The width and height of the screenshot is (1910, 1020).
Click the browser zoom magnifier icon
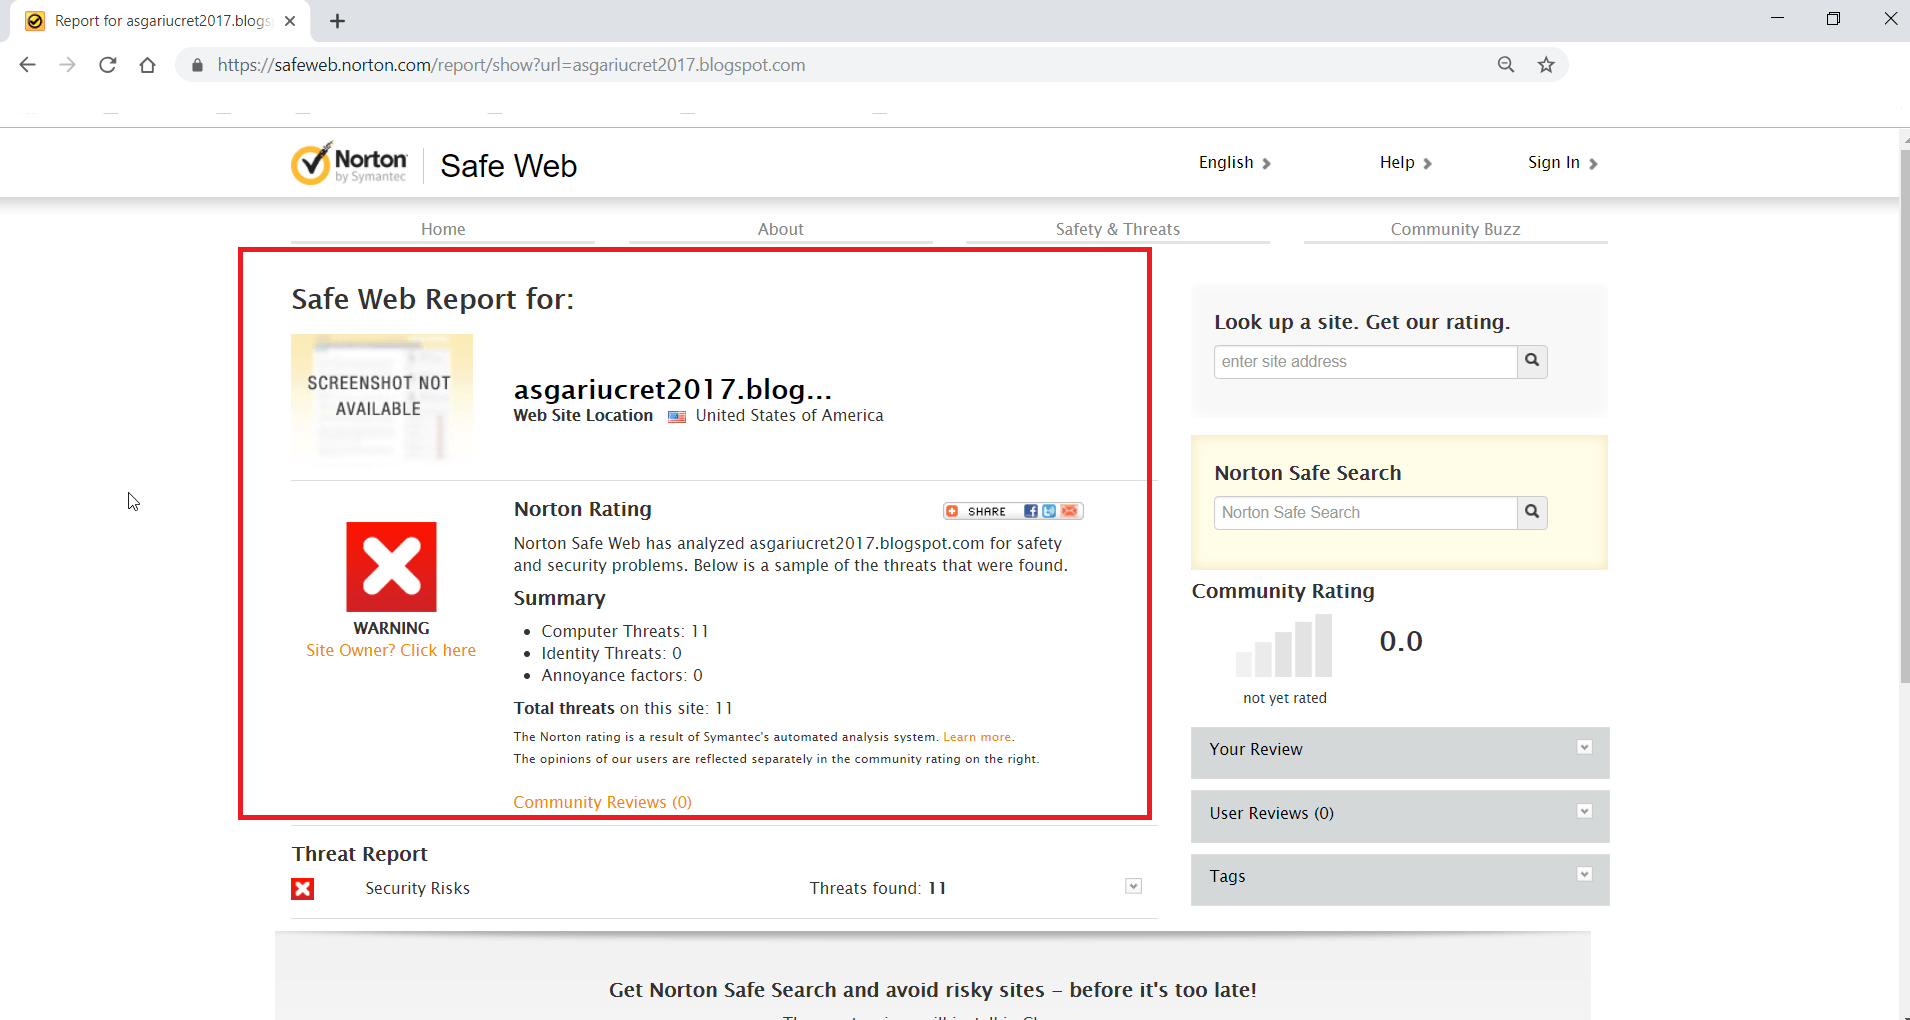pos(1506,65)
